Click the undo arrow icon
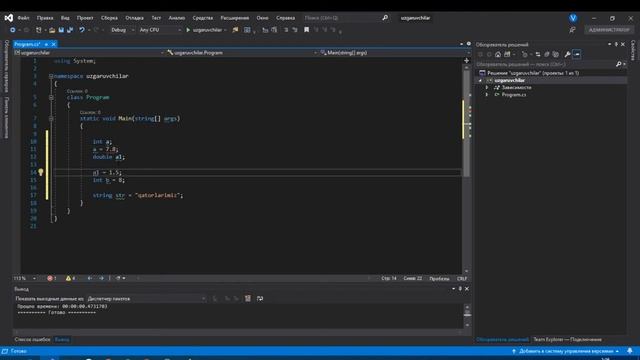 (82, 30)
